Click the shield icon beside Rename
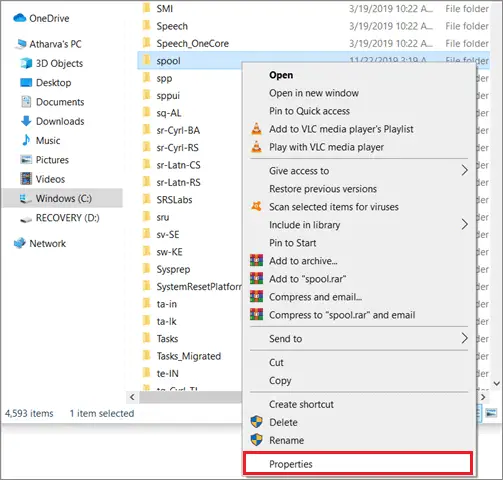Image resolution: width=503 pixels, height=480 pixels. pos(256,440)
